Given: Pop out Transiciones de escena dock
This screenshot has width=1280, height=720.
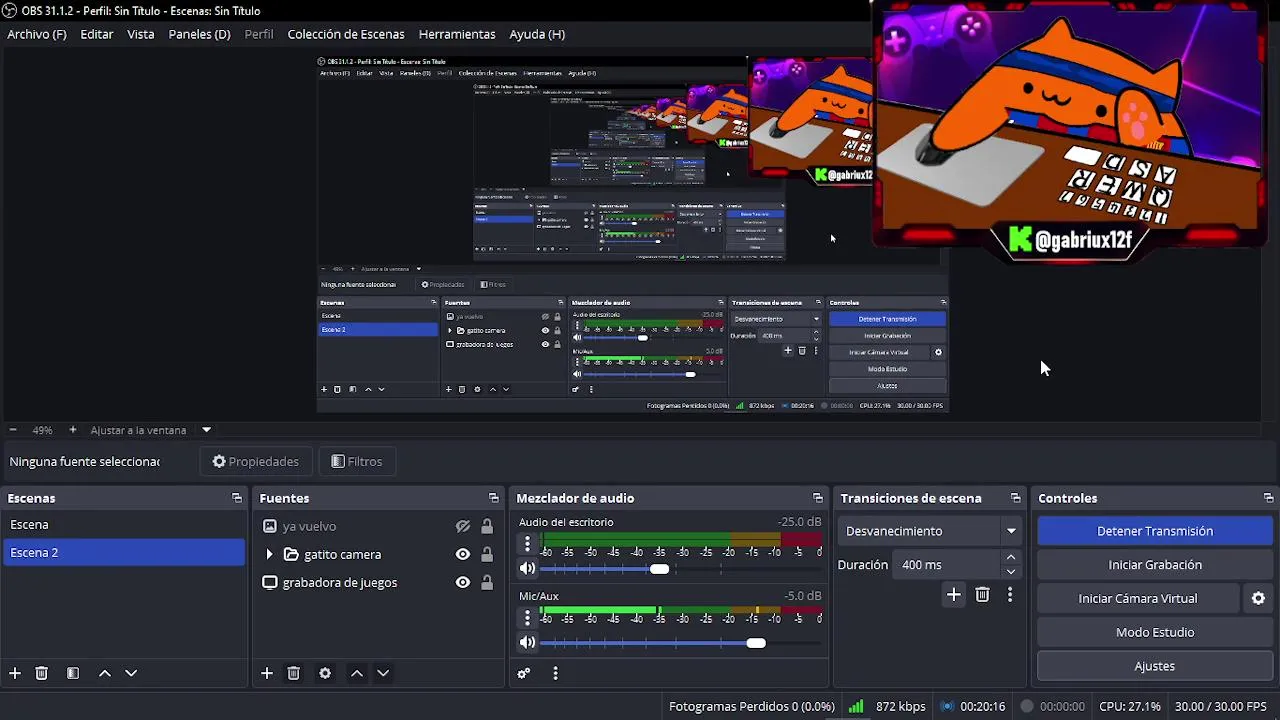Looking at the screenshot, I should [x=1016, y=498].
